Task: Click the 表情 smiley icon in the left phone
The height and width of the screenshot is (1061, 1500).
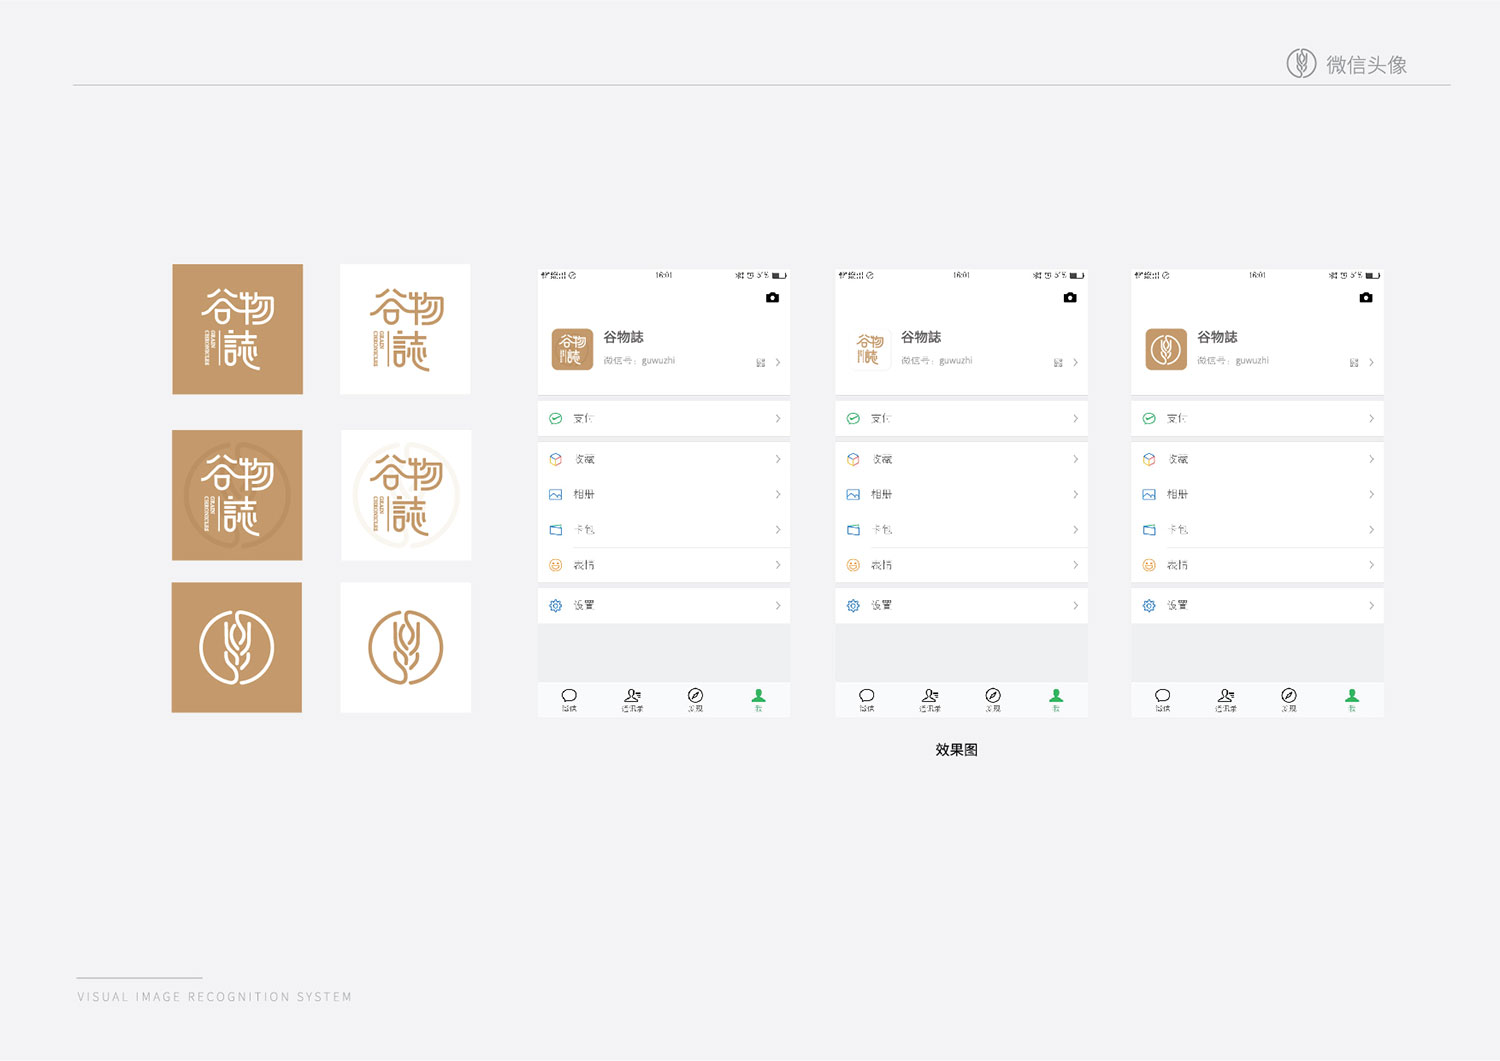Action: [x=556, y=566]
